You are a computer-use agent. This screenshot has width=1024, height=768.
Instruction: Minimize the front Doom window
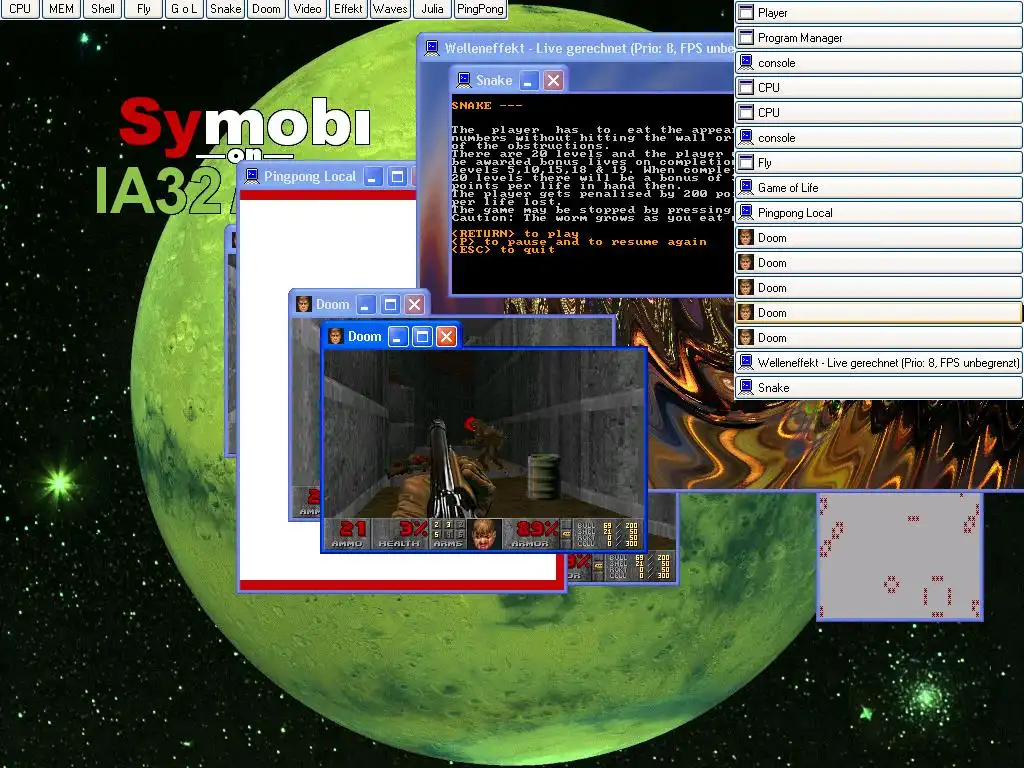click(x=398, y=336)
